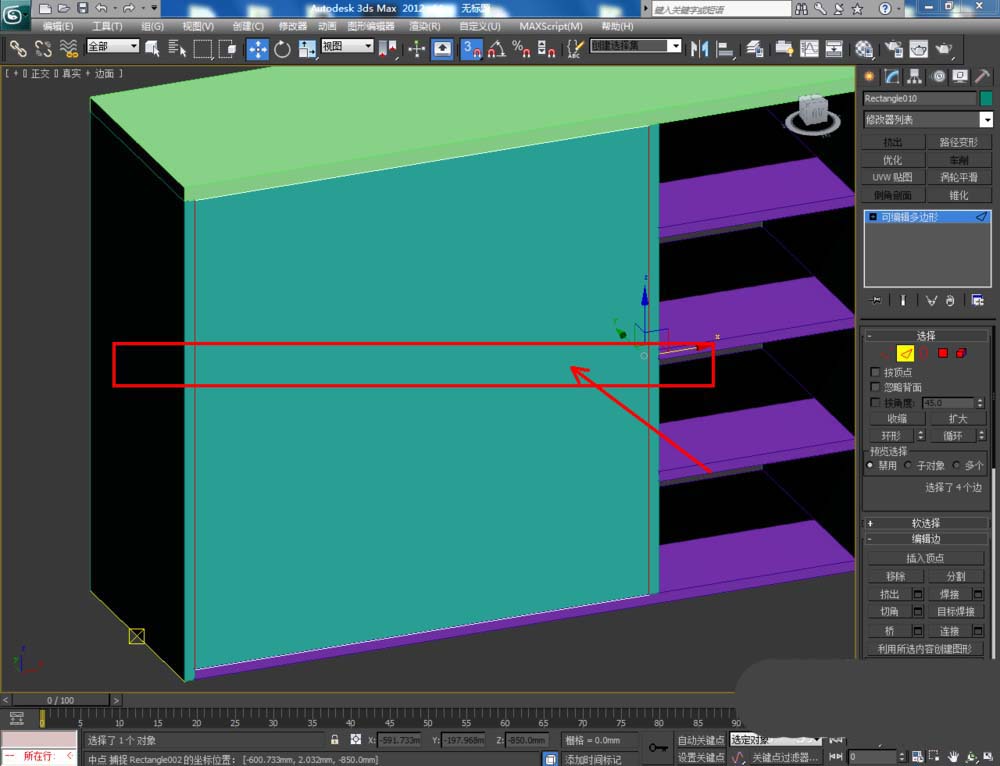Select the Edge sub-object level icon
This screenshot has width=1000, height=766.
pos(905,353)
